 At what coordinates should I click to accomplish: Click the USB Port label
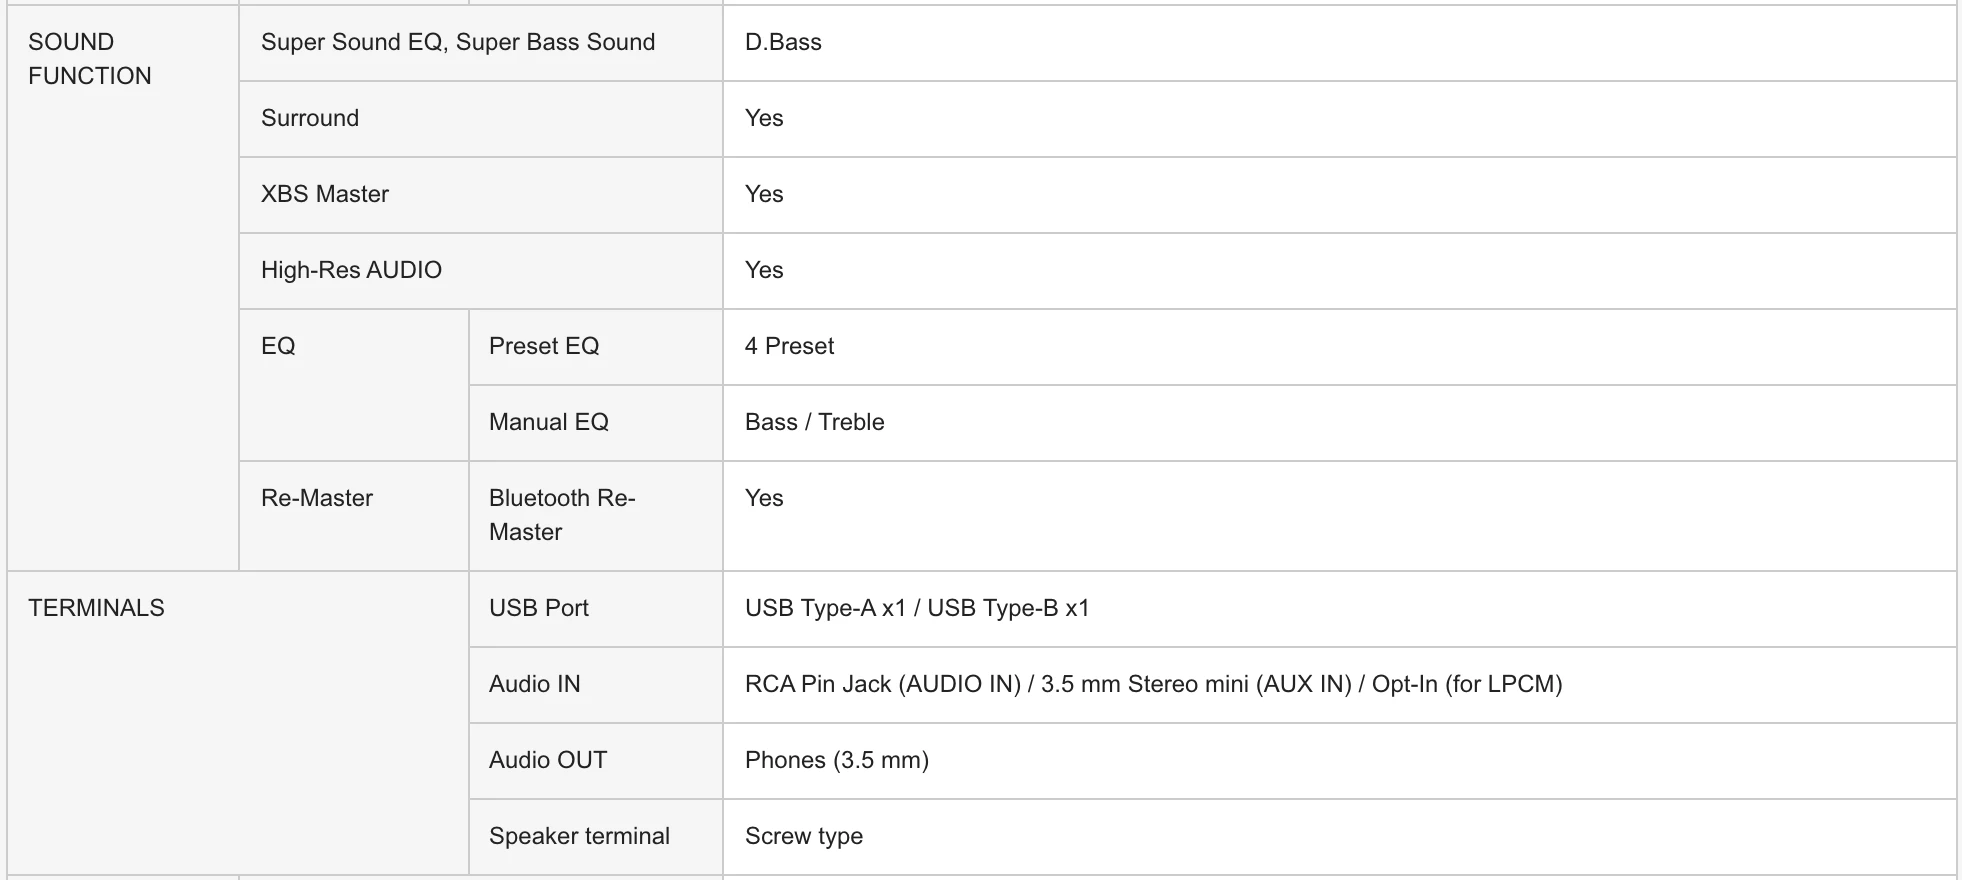click(539, 608)
